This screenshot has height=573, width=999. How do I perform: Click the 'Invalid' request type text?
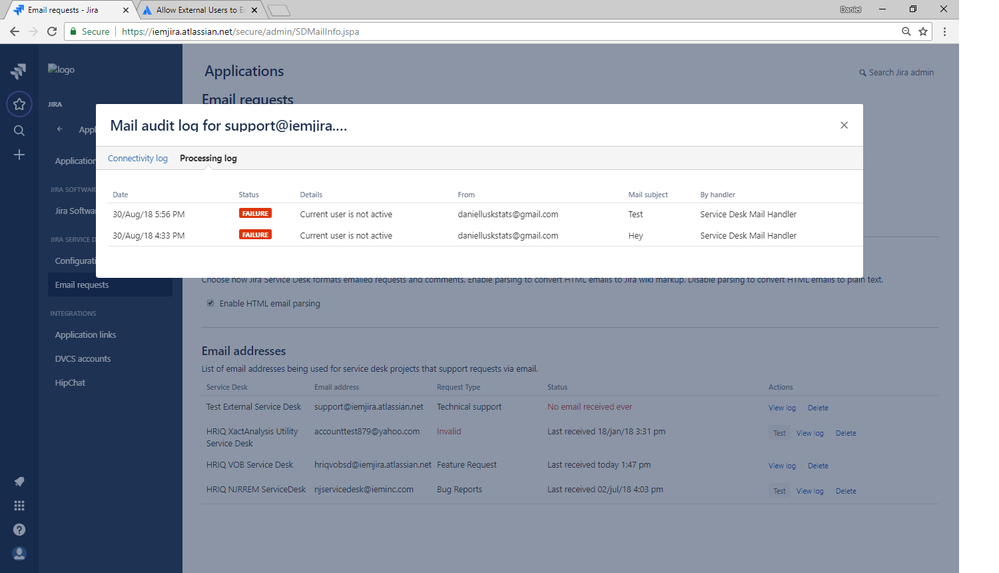(449, 432)
